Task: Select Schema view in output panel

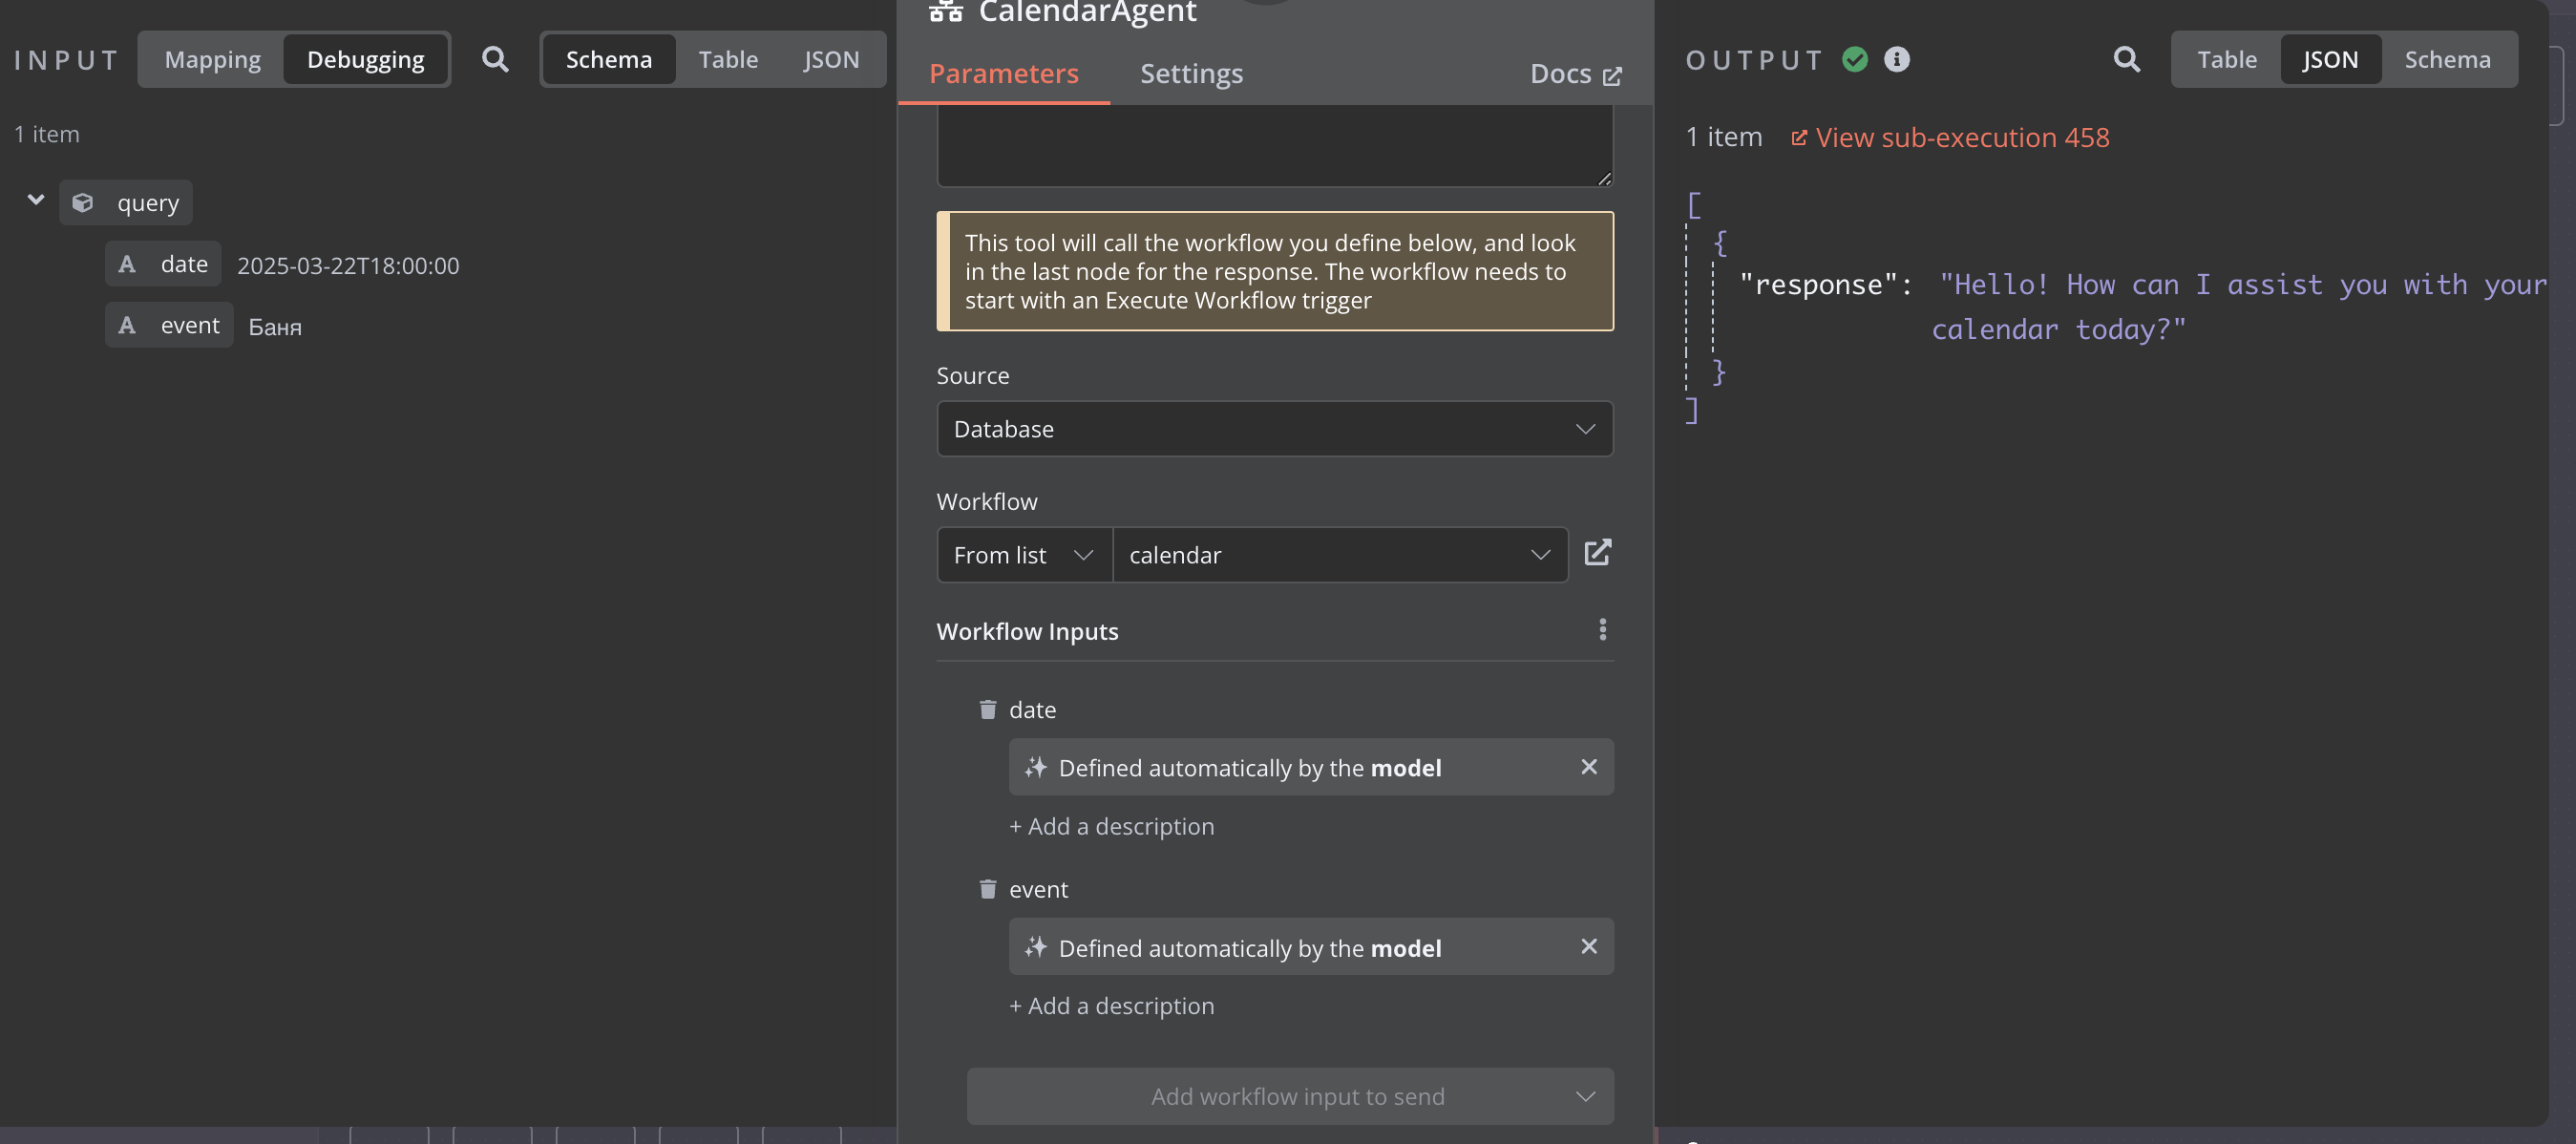Action: [2447, 59]
